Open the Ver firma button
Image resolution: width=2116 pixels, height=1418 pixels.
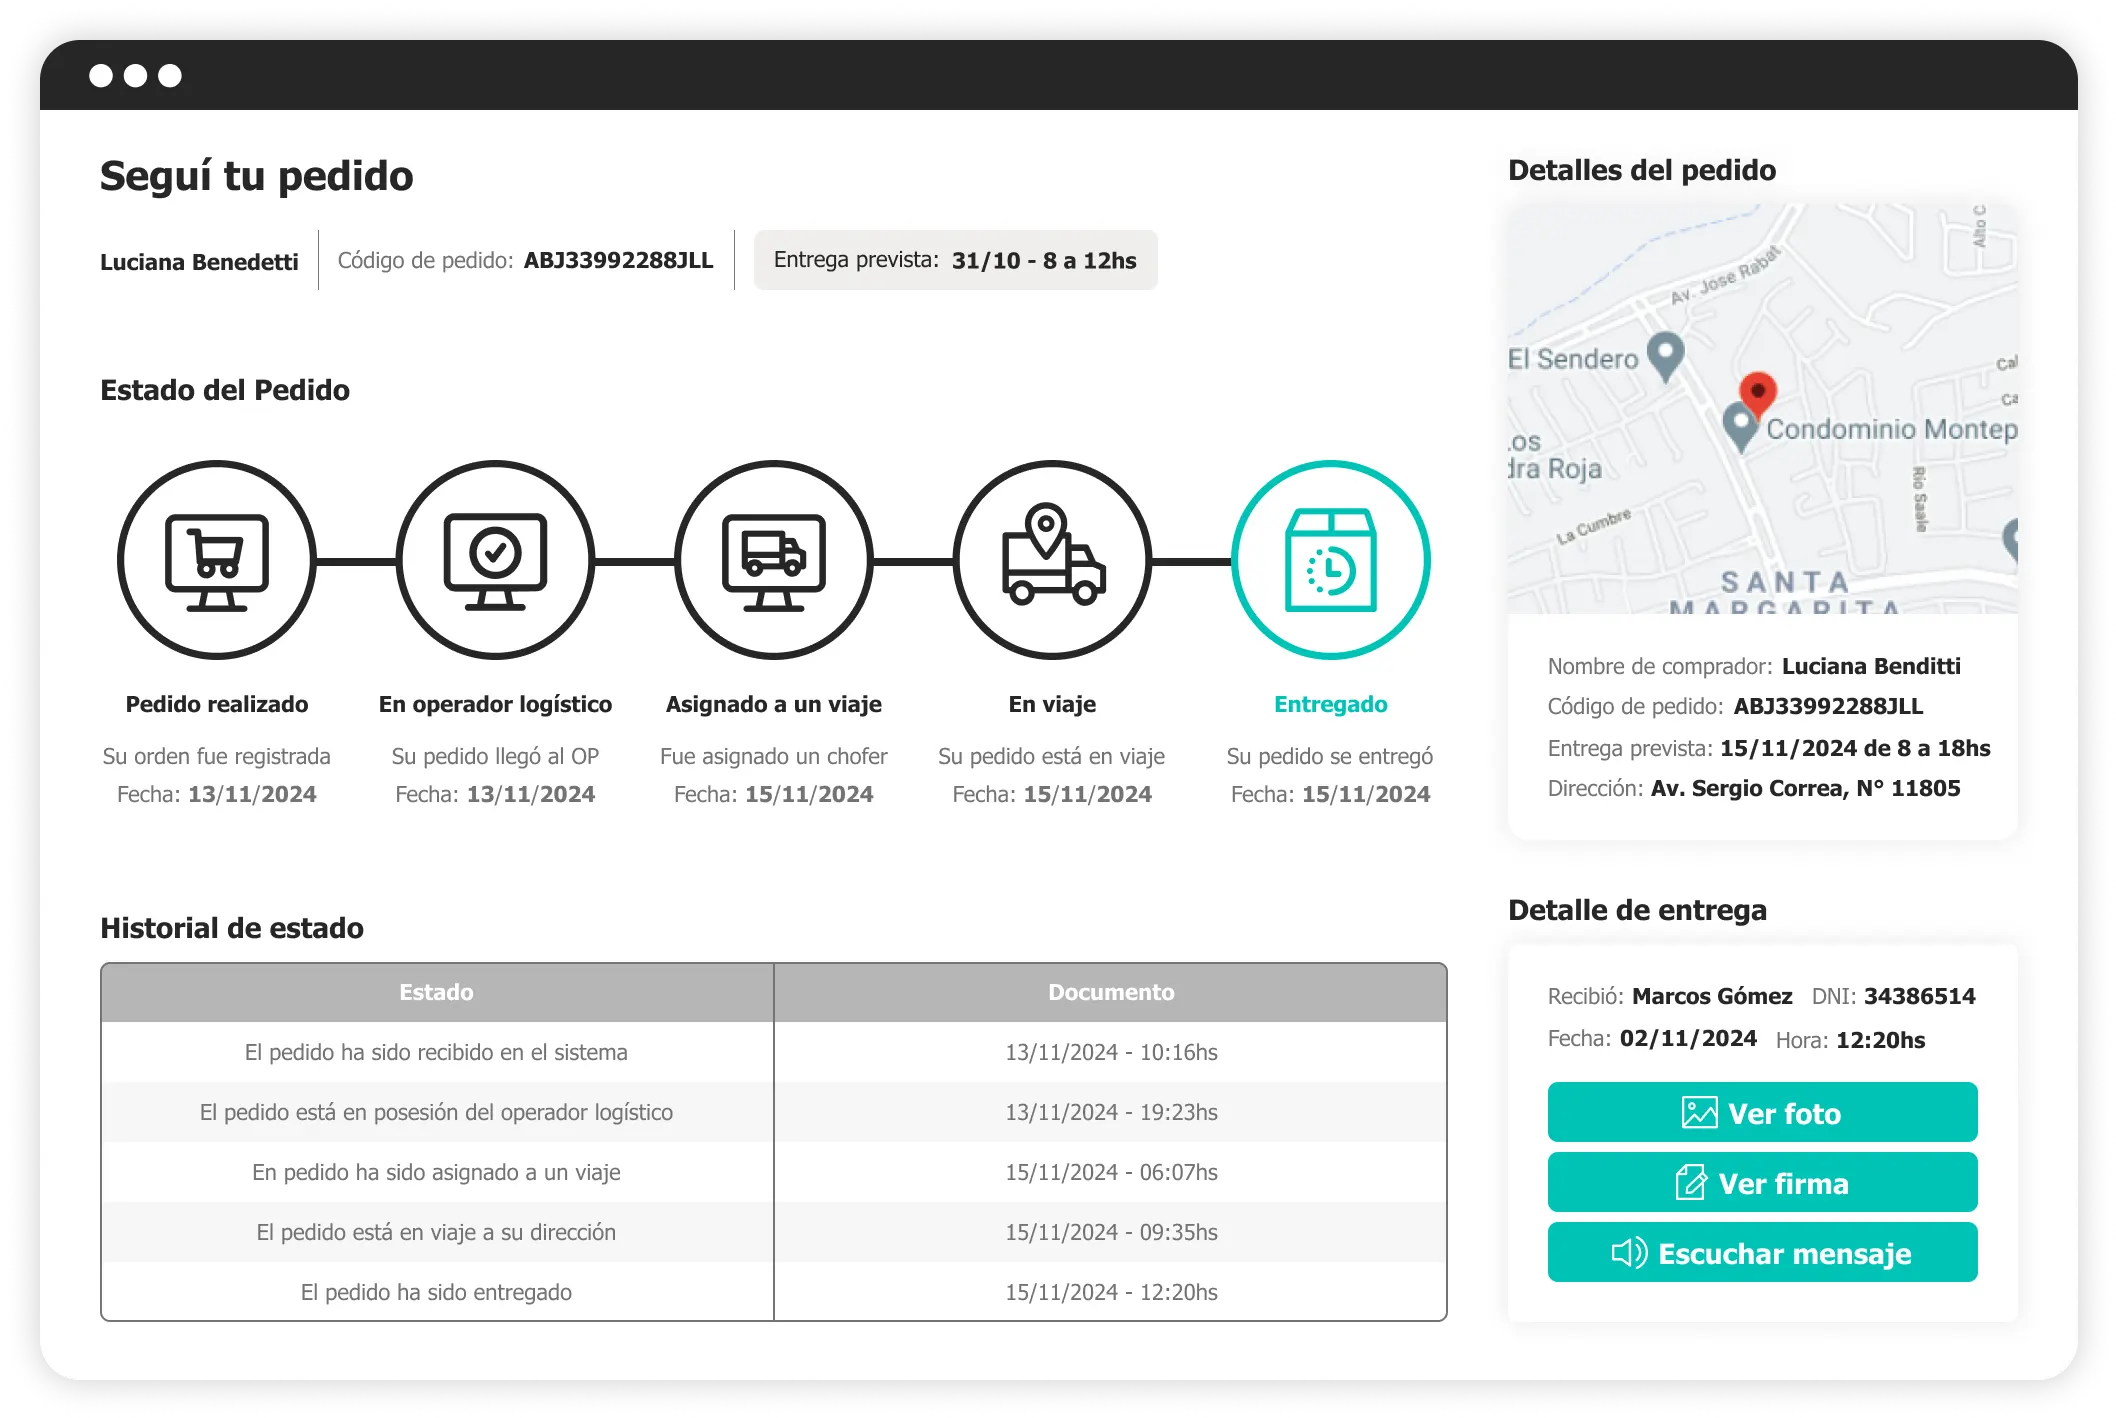point(1762,1182)
